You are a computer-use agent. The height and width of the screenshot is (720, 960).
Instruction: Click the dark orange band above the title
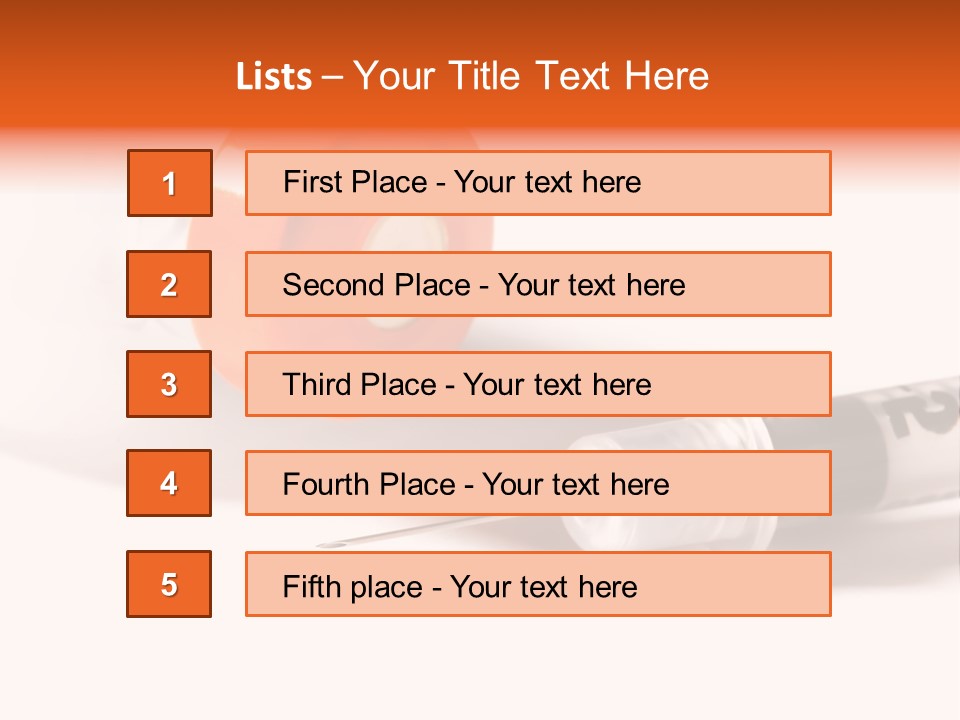tap(480, 22)
